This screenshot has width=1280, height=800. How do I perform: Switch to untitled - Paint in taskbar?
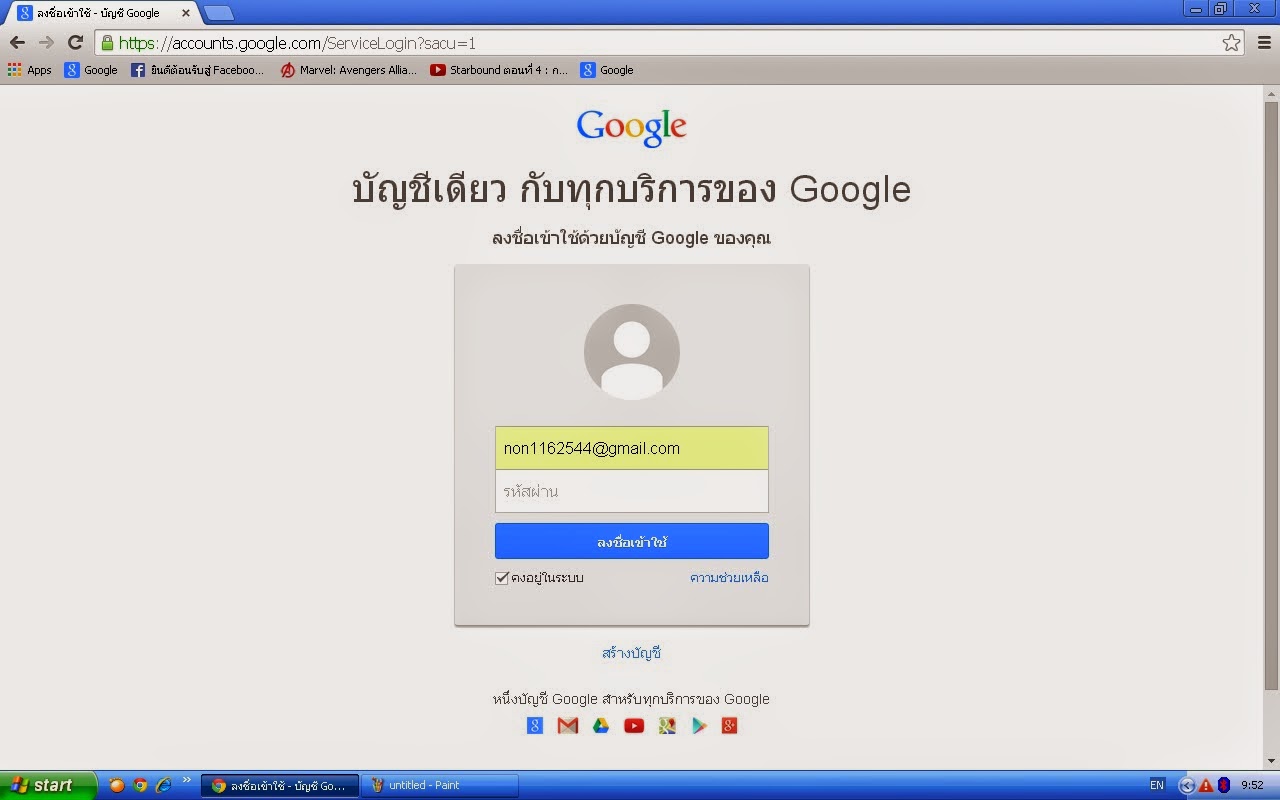point(440,785)
